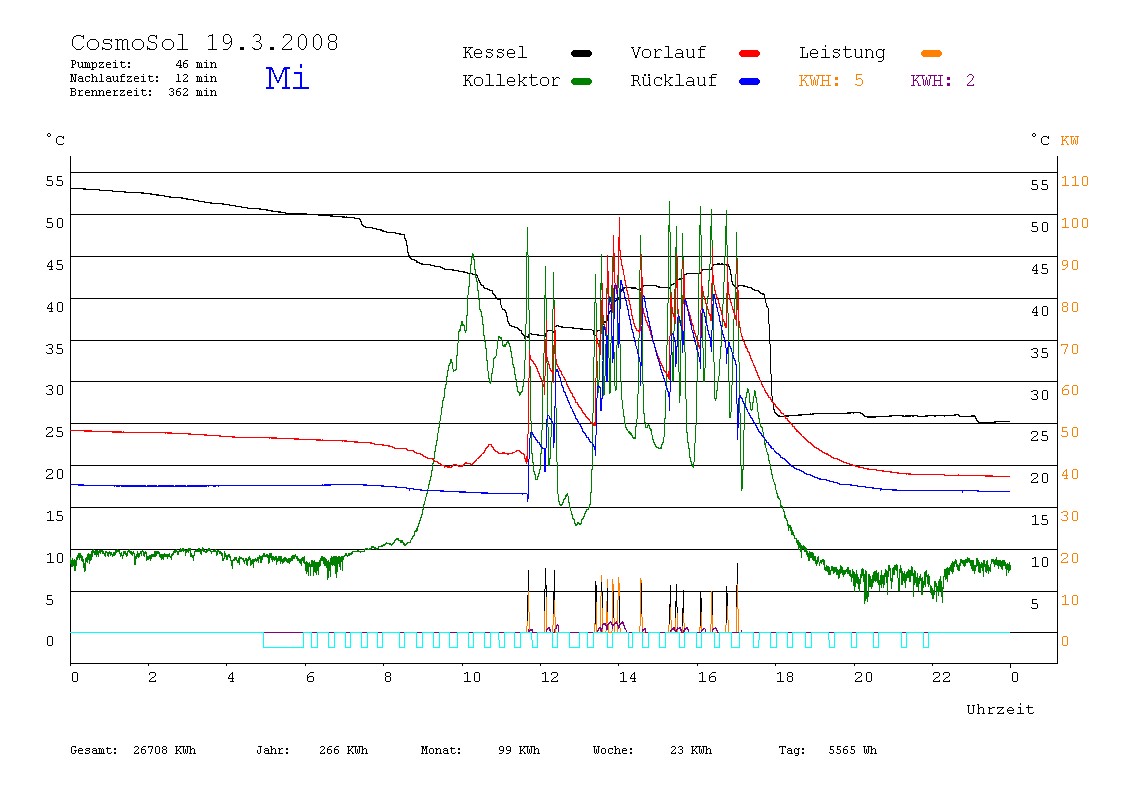
Task: Click the "Pumpzeit:" label
Action: tap(101, 64)
